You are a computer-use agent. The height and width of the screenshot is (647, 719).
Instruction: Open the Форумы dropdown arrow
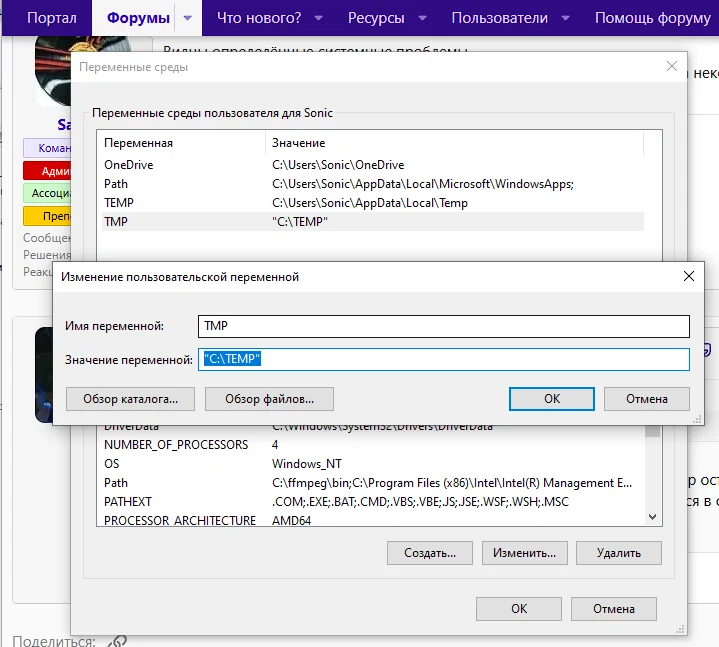(187, 18)
